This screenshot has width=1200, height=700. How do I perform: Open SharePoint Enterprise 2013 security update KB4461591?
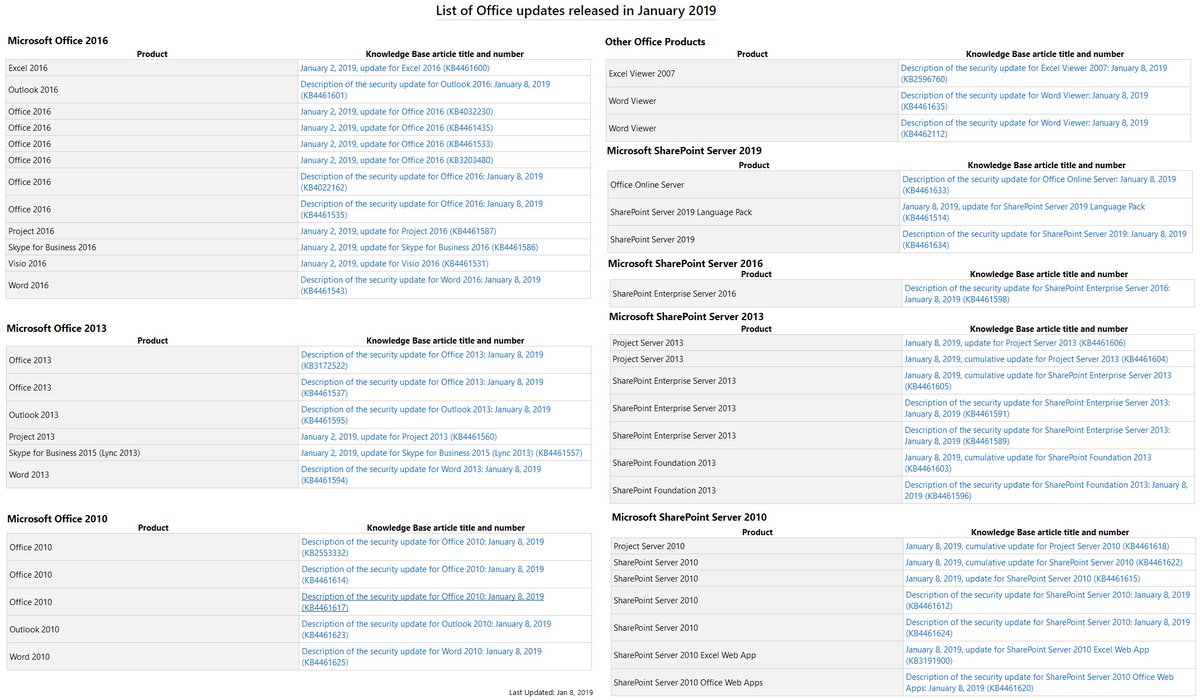(1038, 408)
